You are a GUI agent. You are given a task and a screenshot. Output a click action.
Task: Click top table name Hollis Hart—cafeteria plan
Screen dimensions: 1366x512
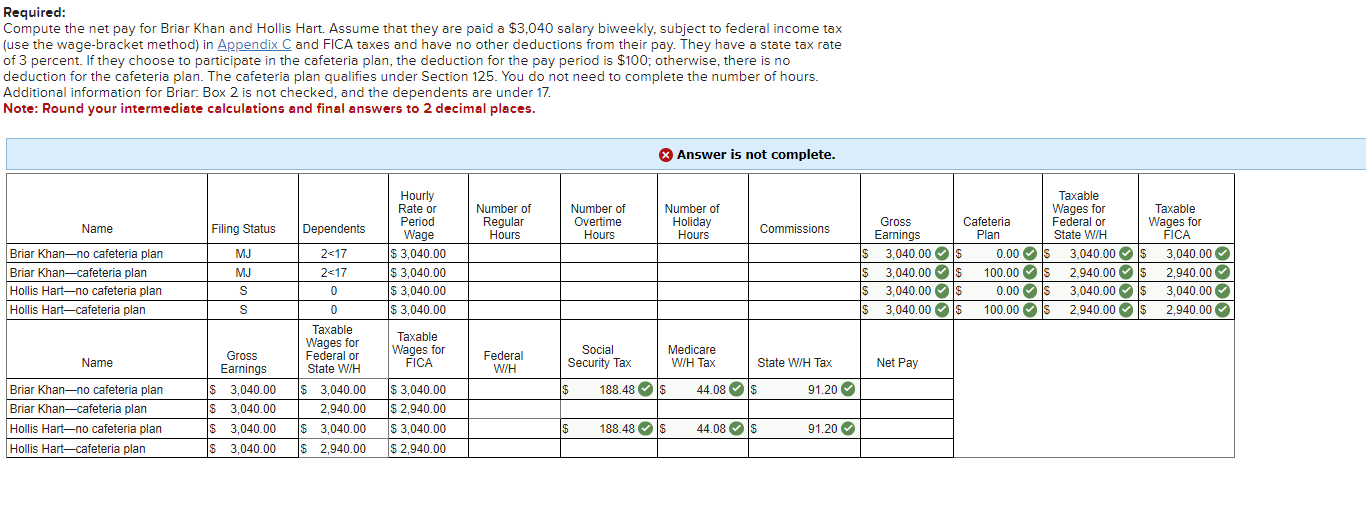77,310
